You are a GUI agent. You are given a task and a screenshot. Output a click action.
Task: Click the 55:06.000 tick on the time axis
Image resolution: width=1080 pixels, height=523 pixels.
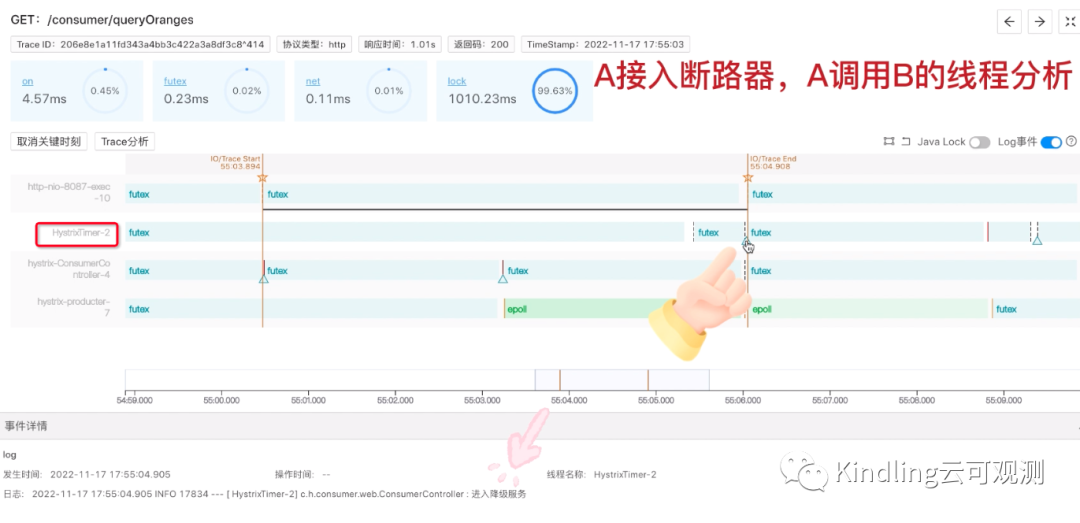point(743,399)
